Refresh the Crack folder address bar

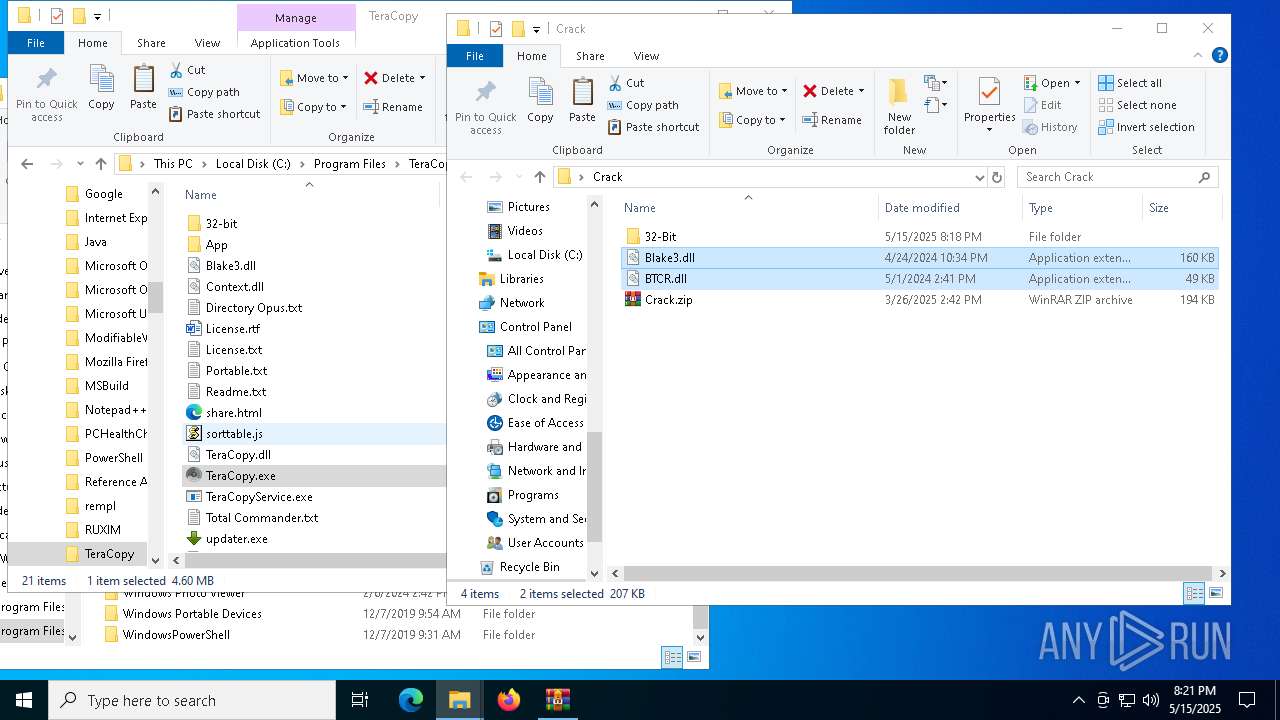tap(996, 177)
